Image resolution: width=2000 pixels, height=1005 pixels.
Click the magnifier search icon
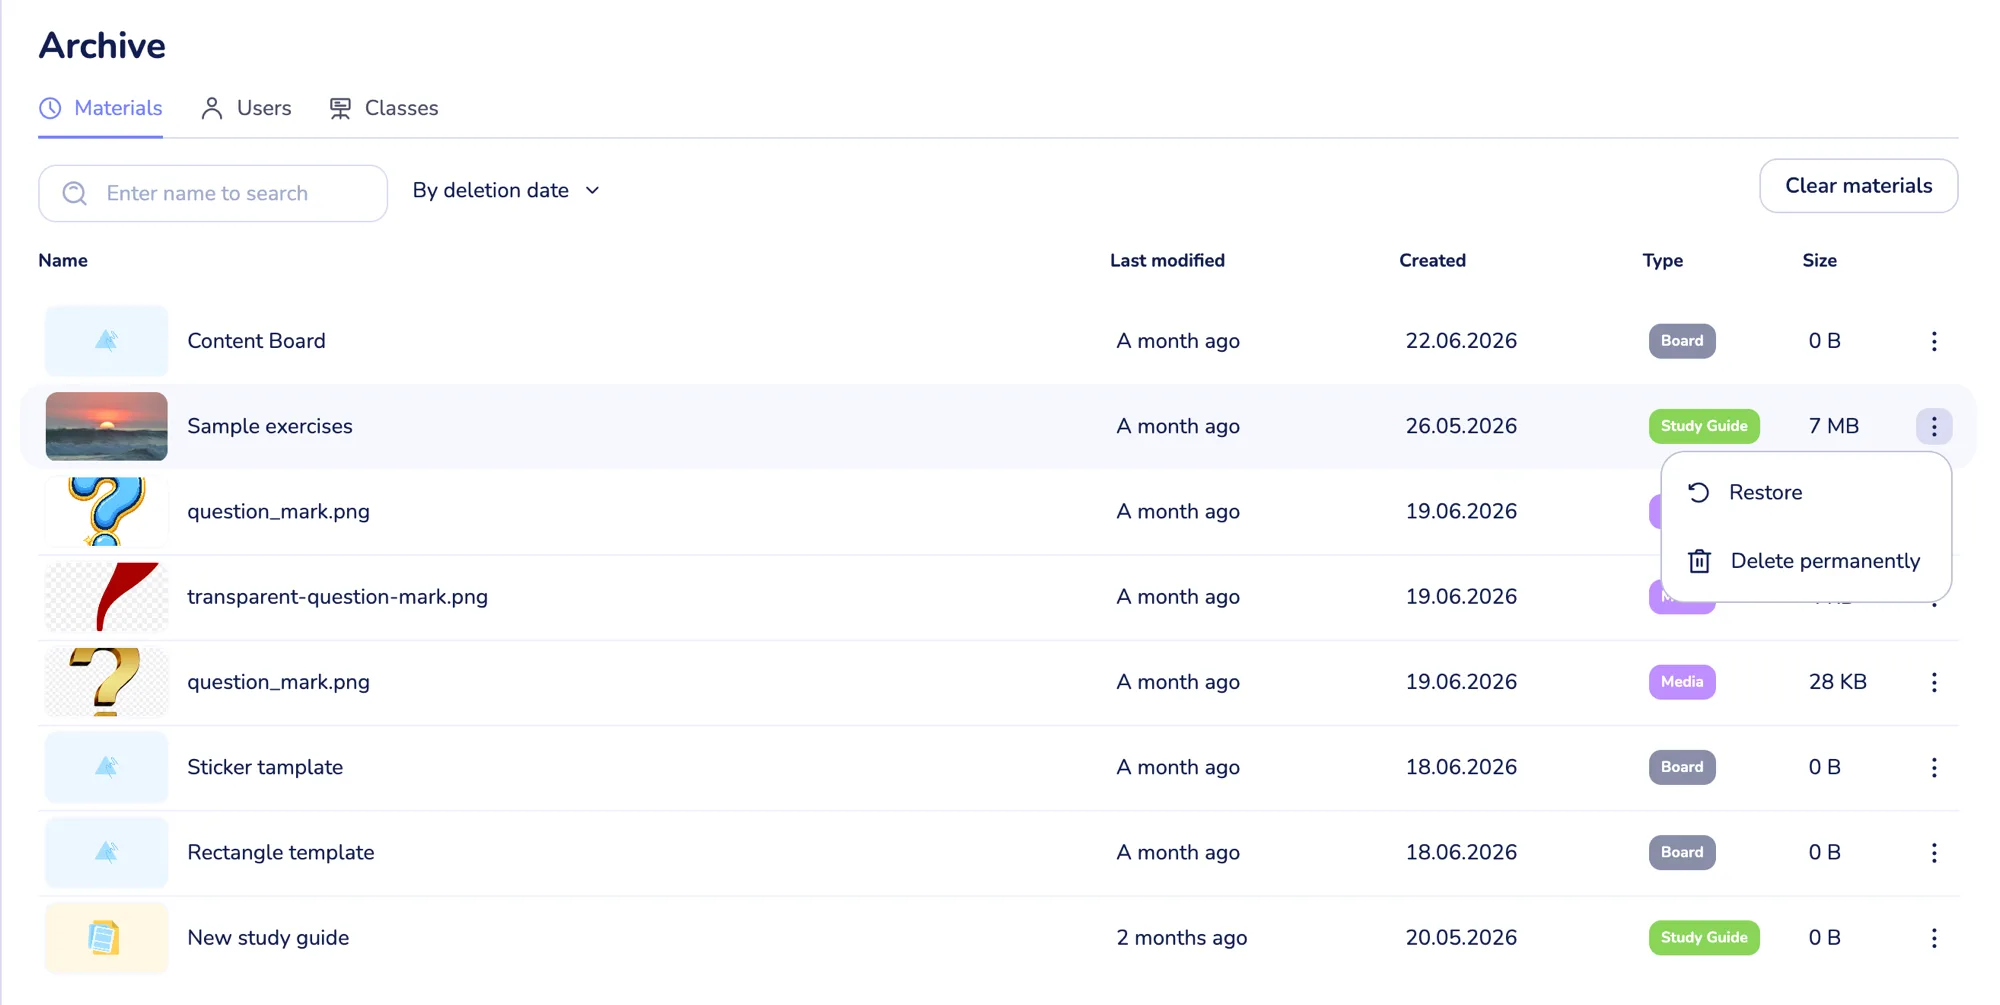click(75, 193)
